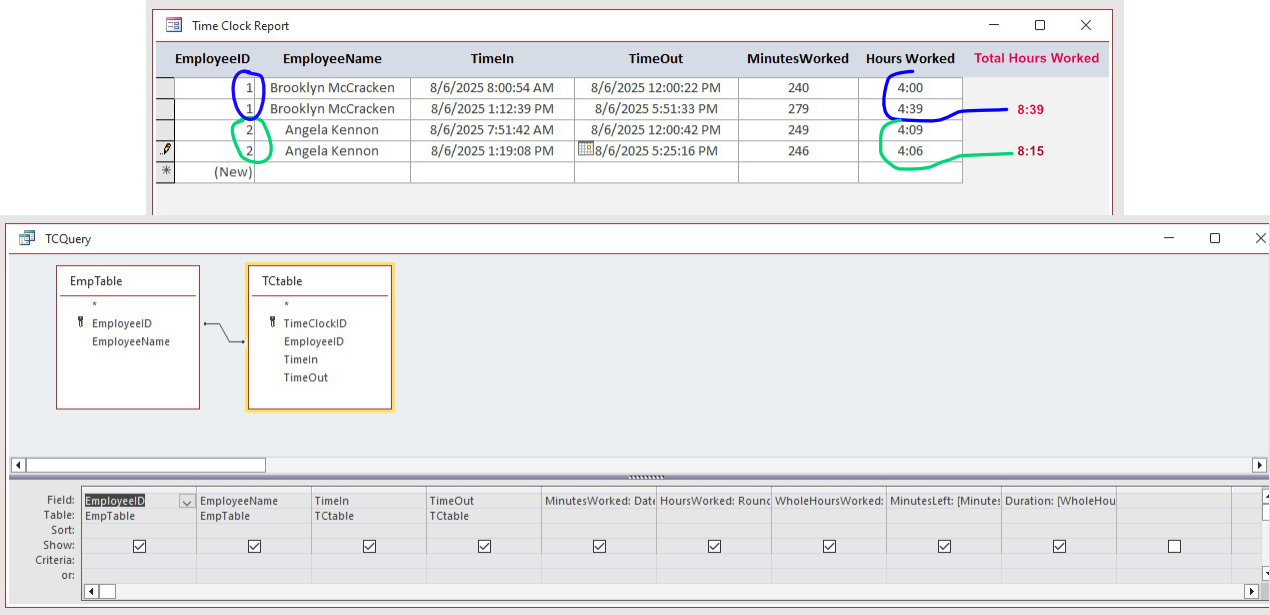Click Sort cell under EmployeeName column

click(x=254, y=530)
